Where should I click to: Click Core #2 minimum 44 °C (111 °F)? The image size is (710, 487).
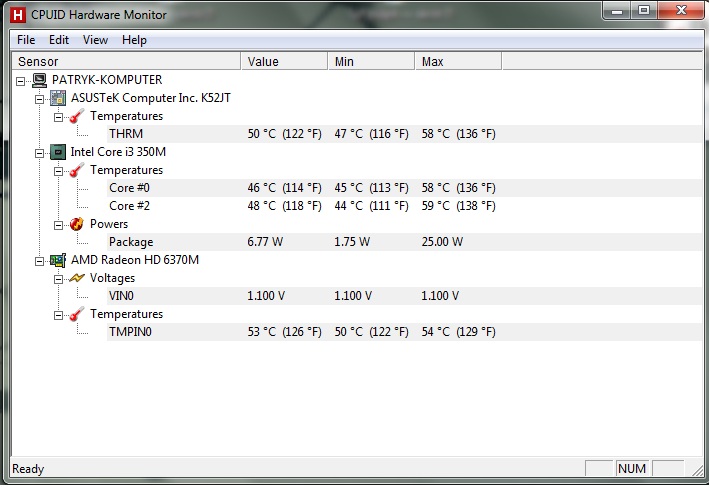tap(371, 206)
